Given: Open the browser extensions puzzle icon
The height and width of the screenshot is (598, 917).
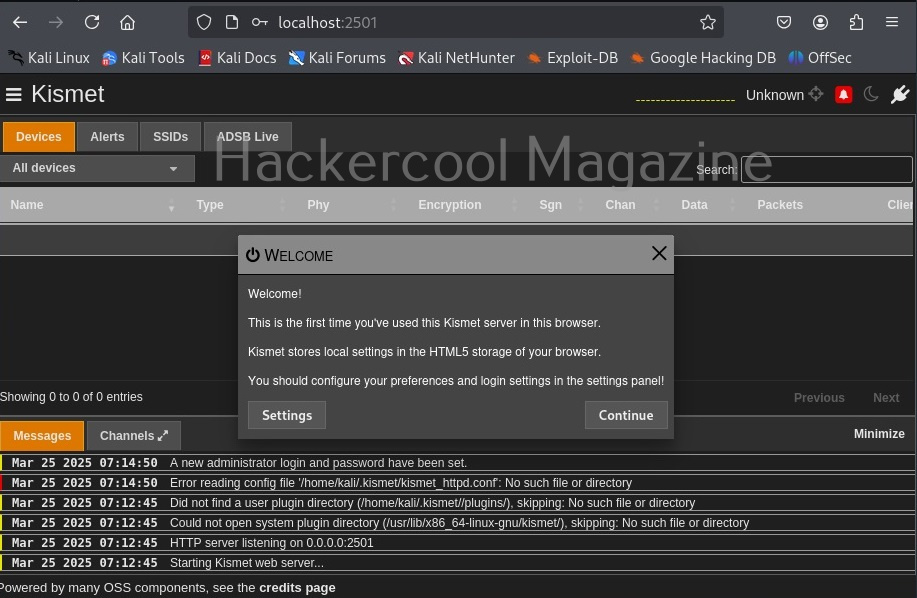Looking at the screenshot, I should click(x=856, y=22).
